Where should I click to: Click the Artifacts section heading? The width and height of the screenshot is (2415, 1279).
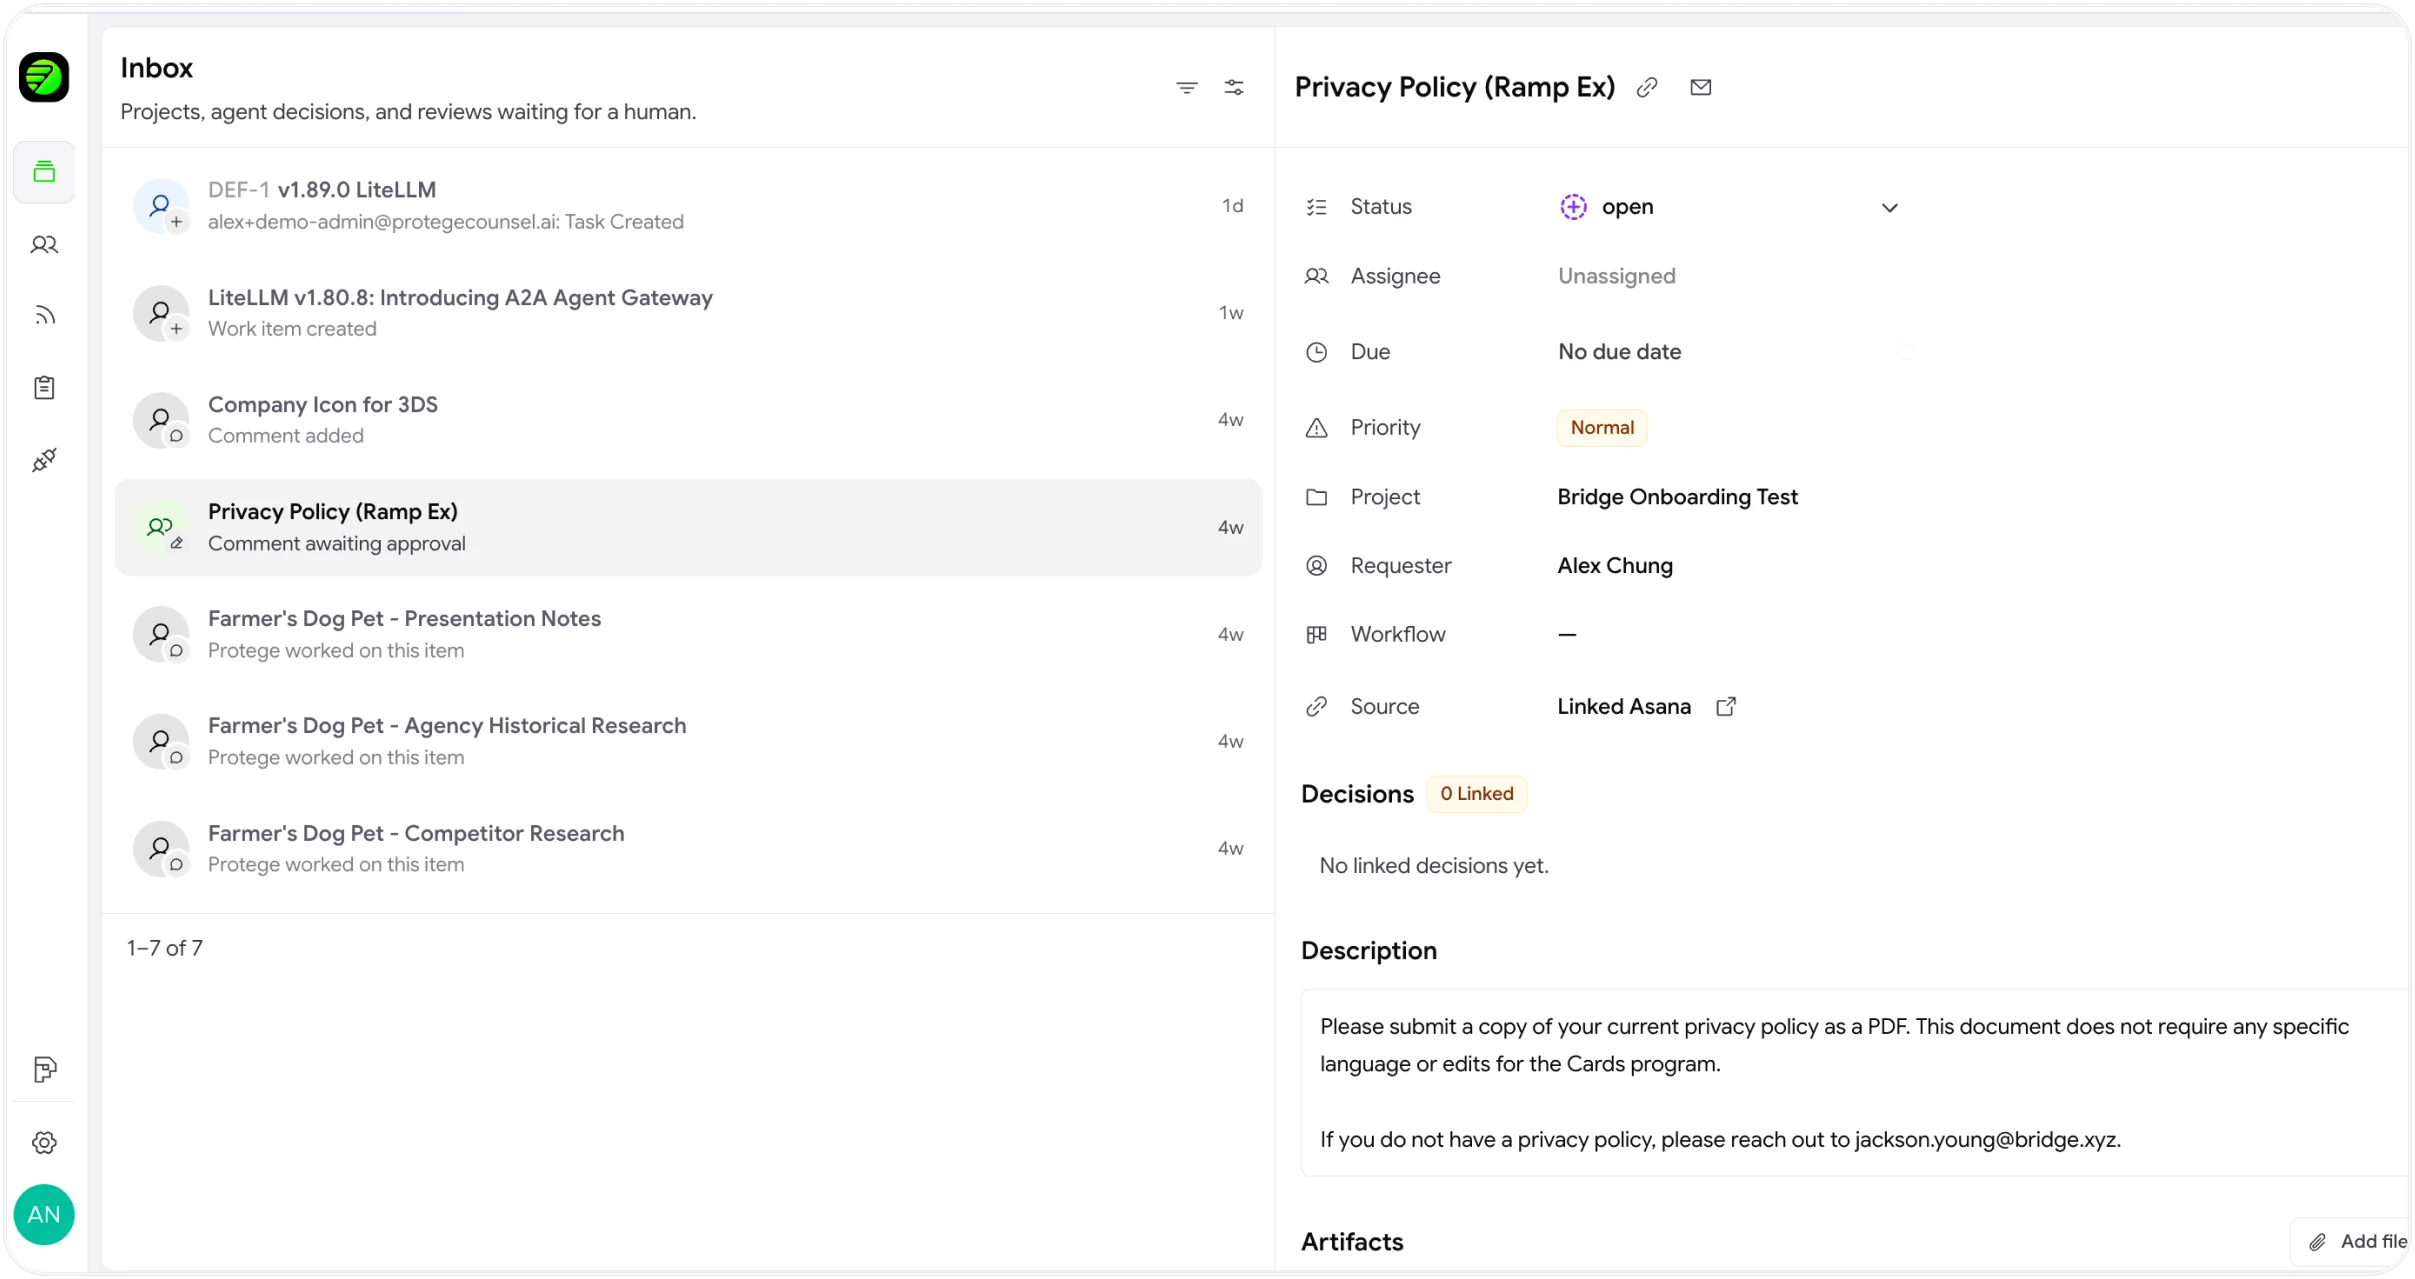(x=1352, y=1242)
